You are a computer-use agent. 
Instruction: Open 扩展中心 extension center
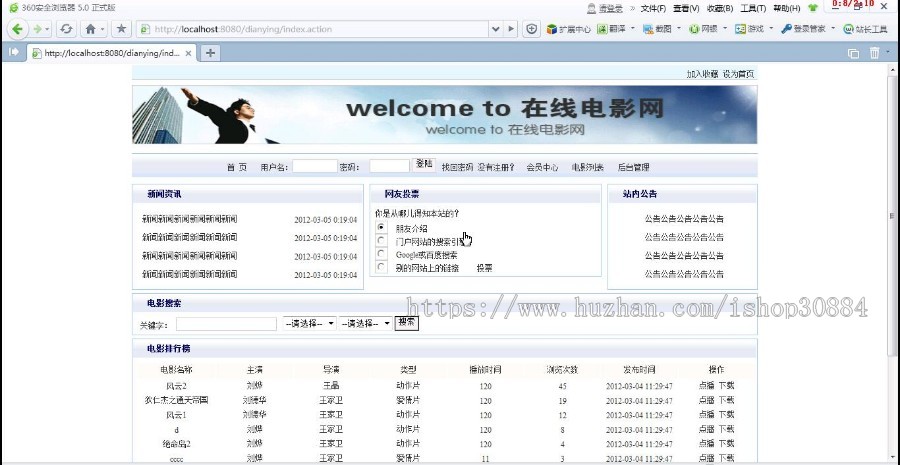point(568,29)
